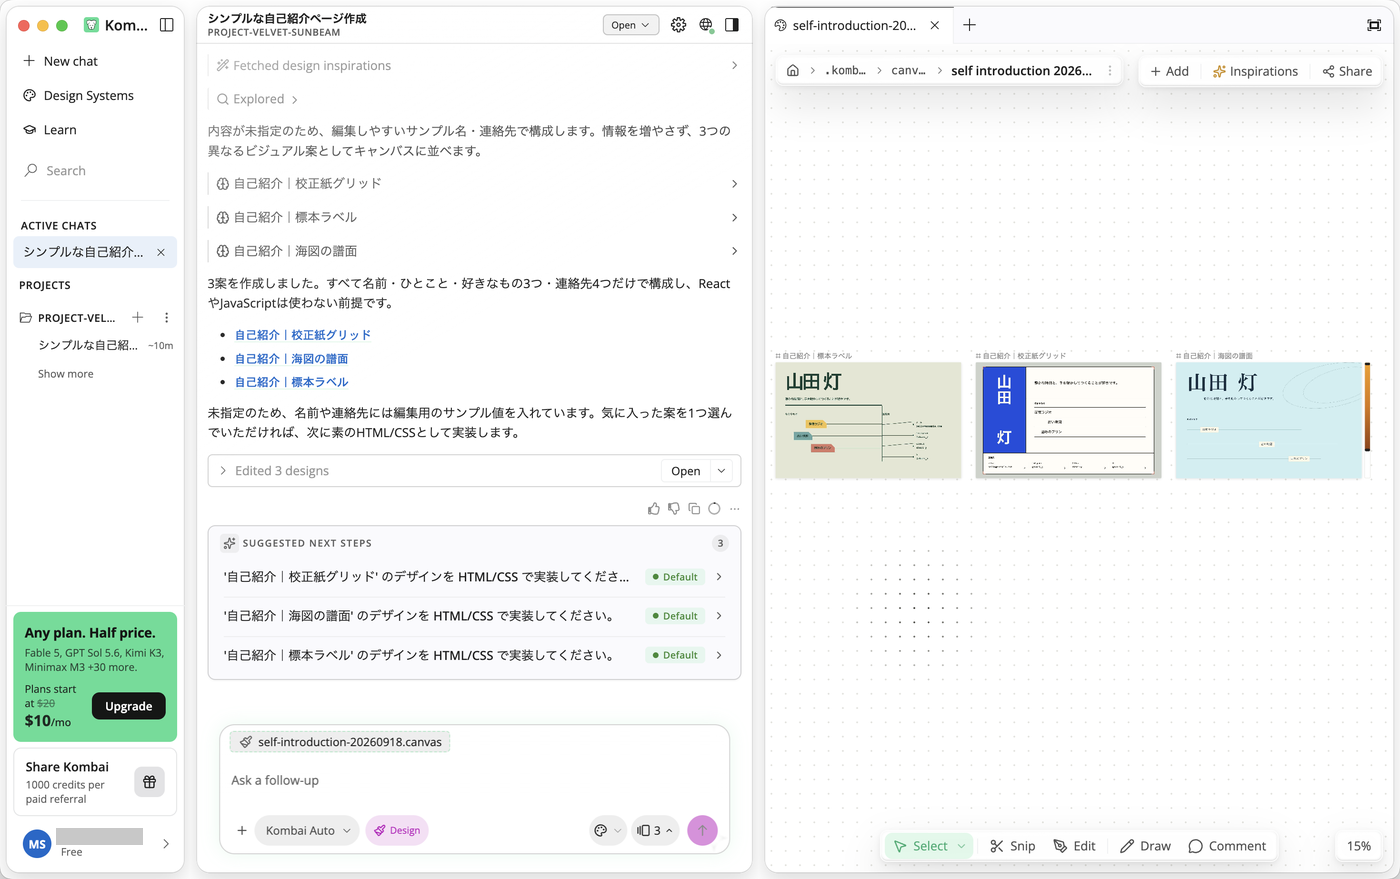This screenshot has height=879, width=1400.
Task: Give thumbs up to the response
Action: (x=654, y=509)
